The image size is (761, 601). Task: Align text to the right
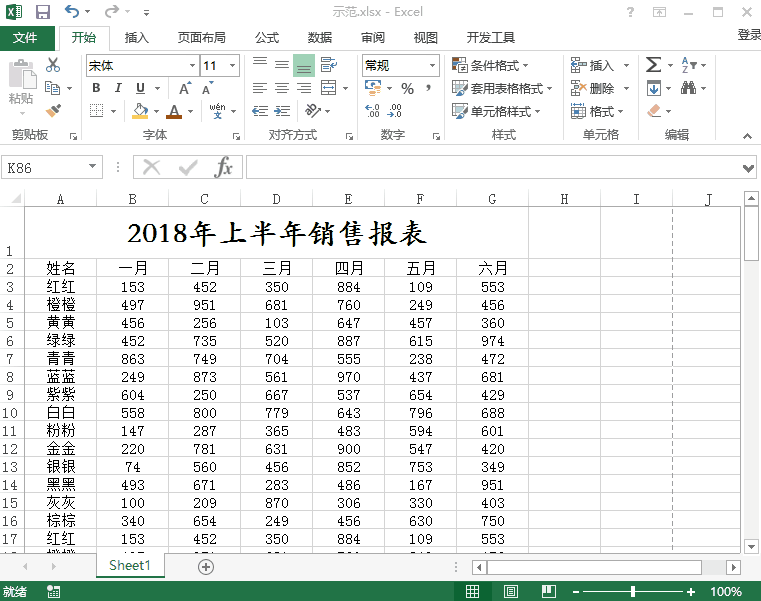click(304, 88)
